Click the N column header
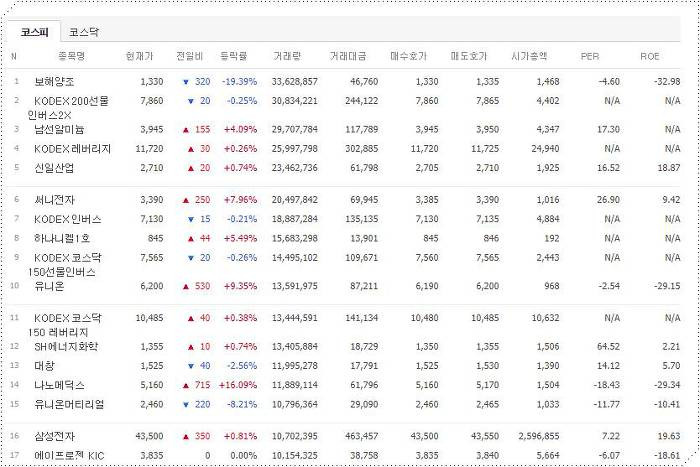 tap(13, 56)
